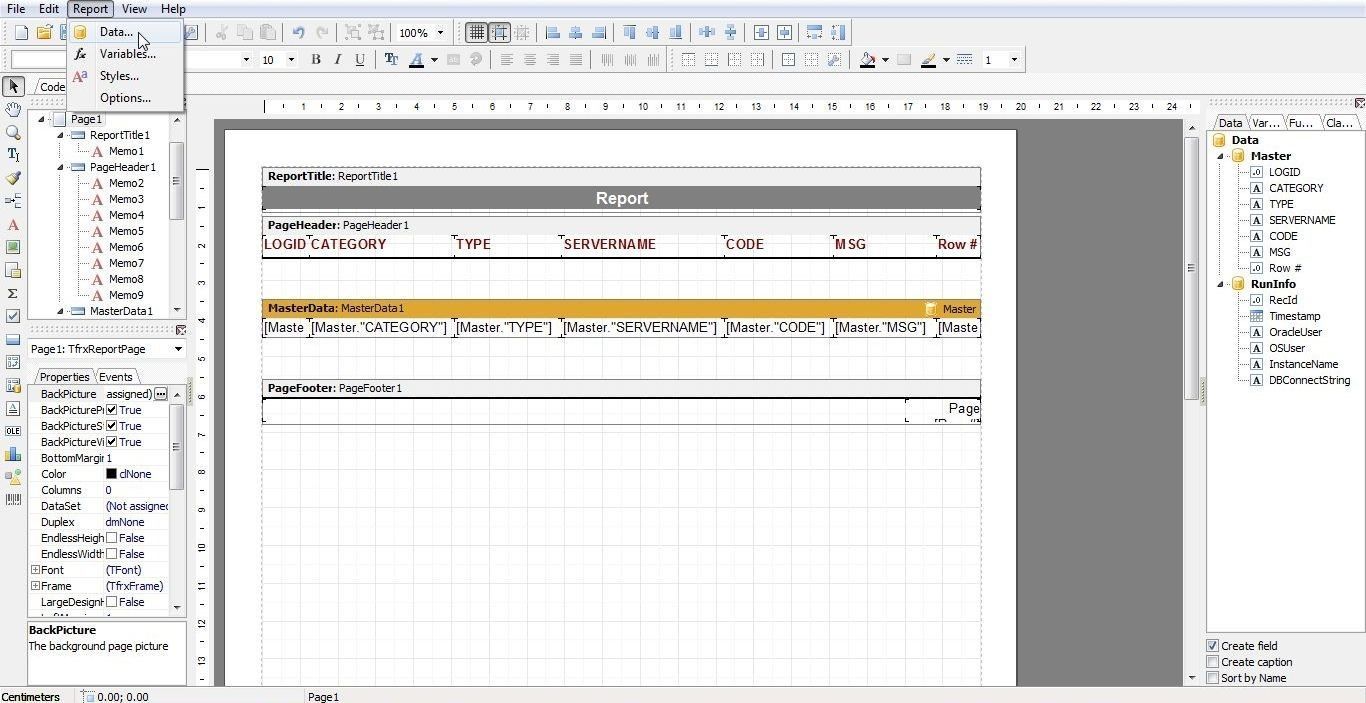This screenshot has height=703, width=1366.
Task: Open the frame width dropdown
Action: coord(1014,60)
